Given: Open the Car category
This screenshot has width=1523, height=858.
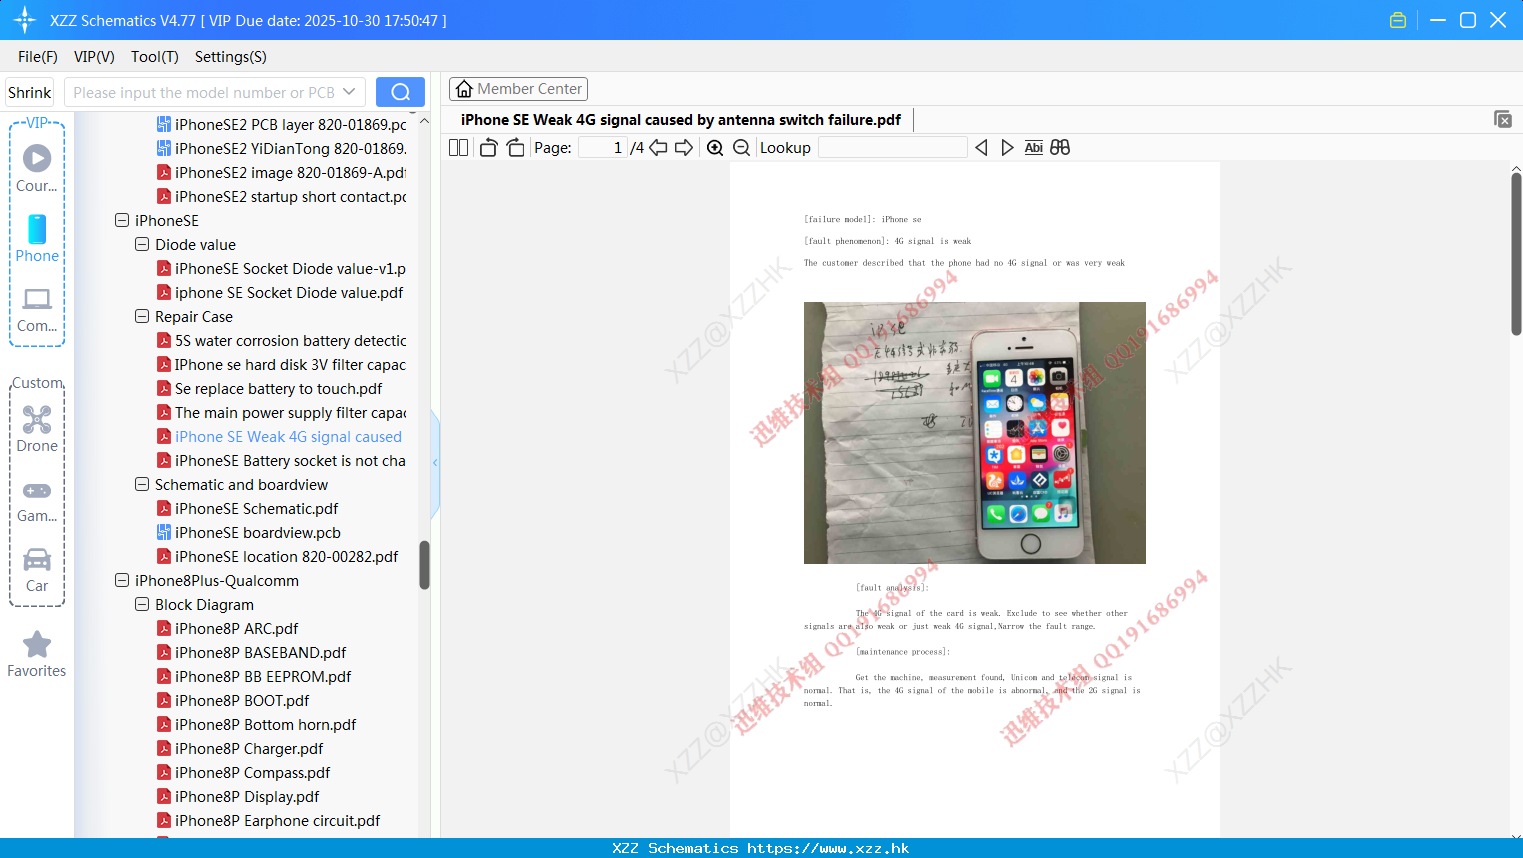Looking at the screenshot, I should (x=37, y=570).
